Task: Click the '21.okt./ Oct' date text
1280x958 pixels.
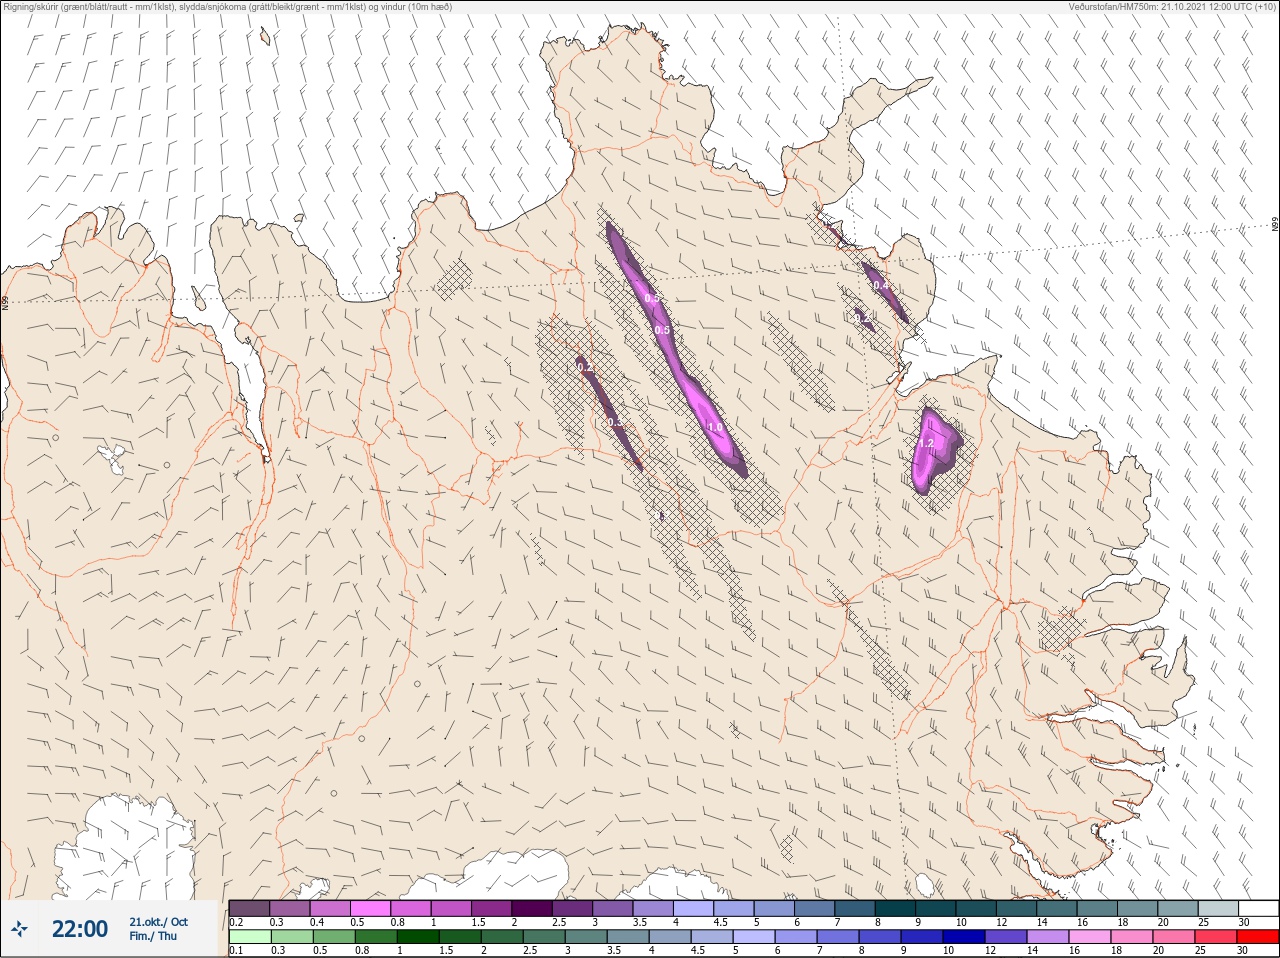Action: [158, 922]
